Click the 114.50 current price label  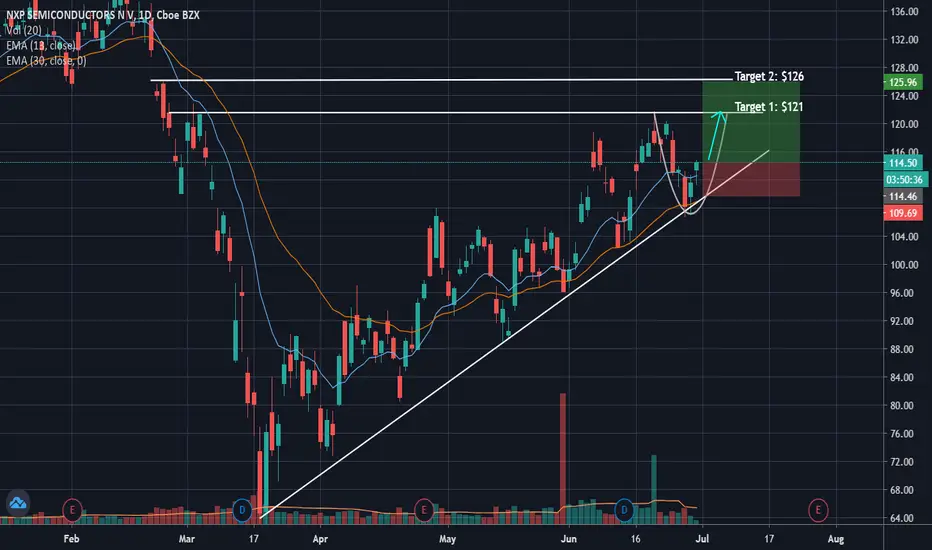click(903, 162)
